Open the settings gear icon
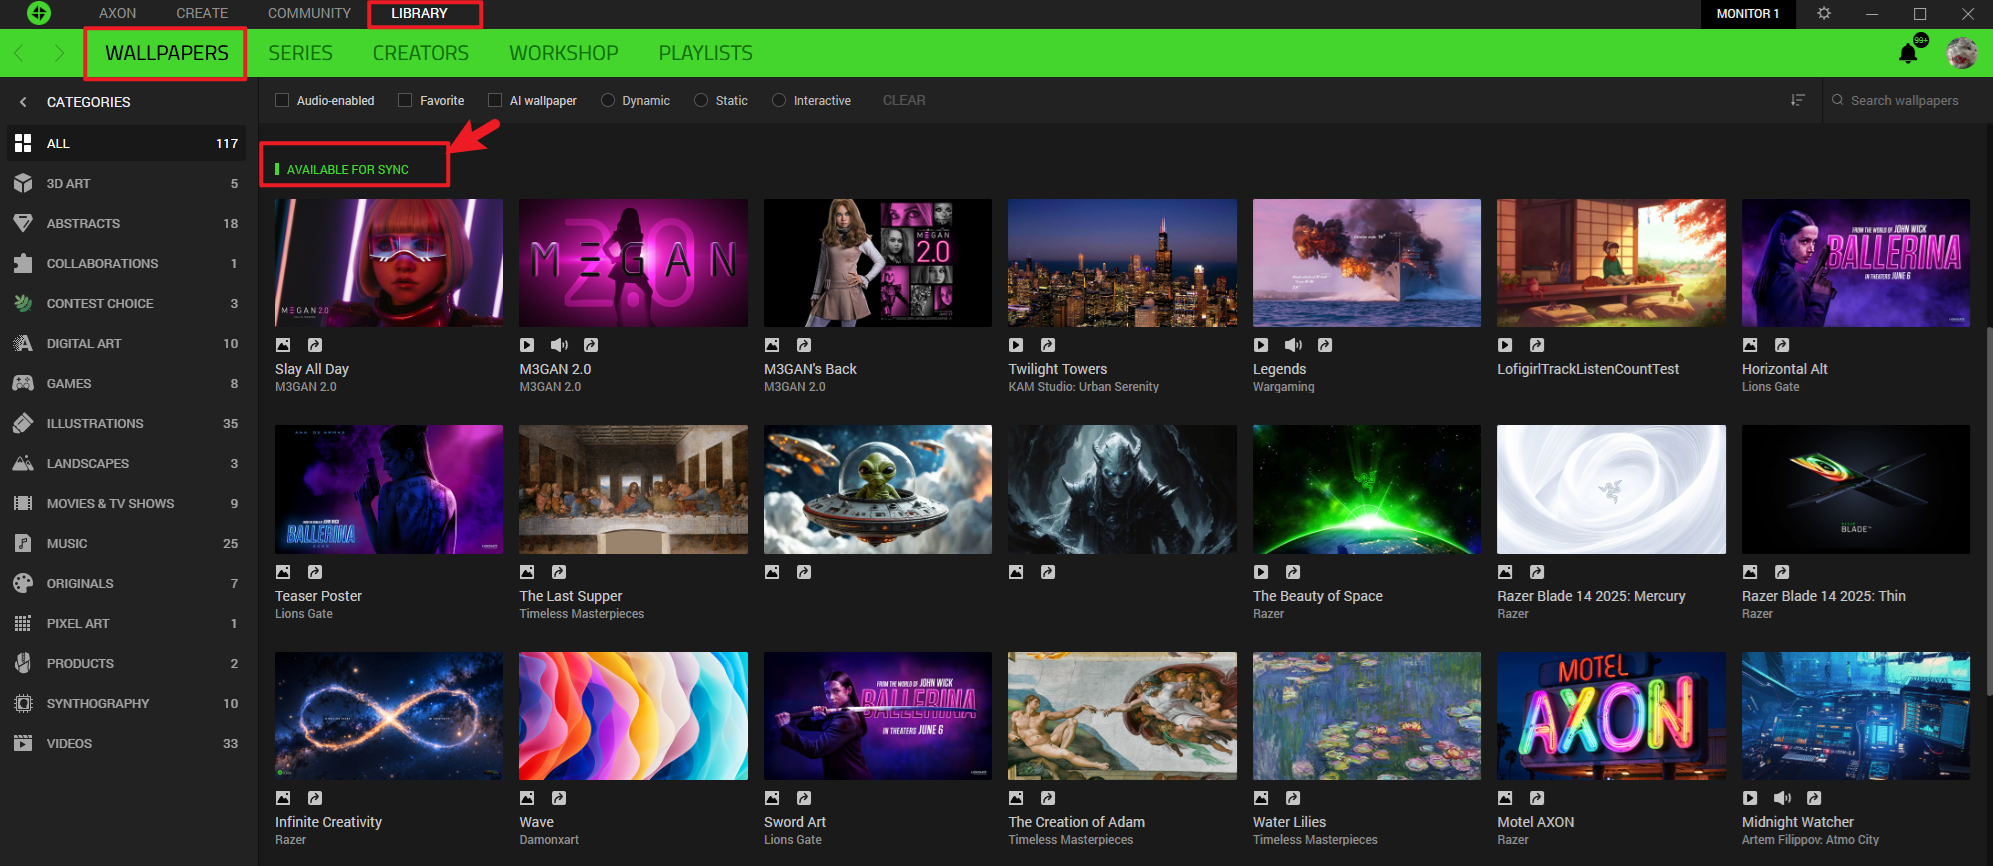 [x=1824, y=14]
